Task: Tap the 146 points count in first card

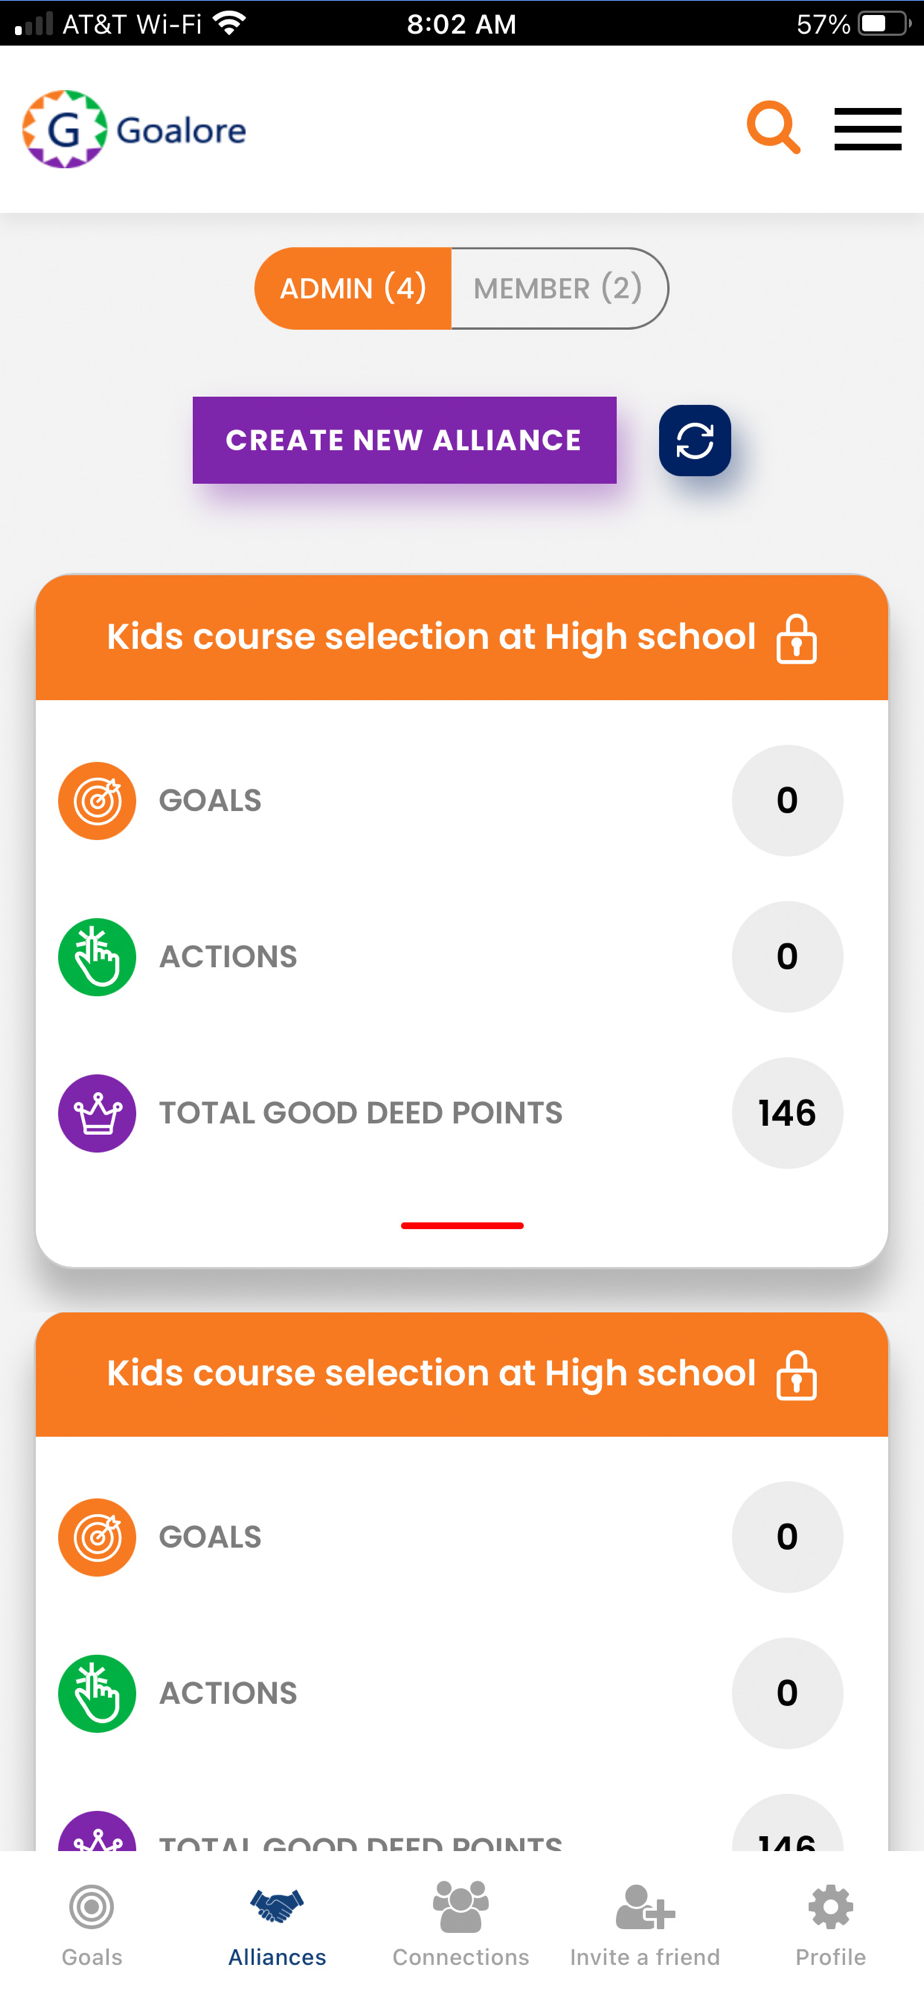Action: tap(787, 1113)
